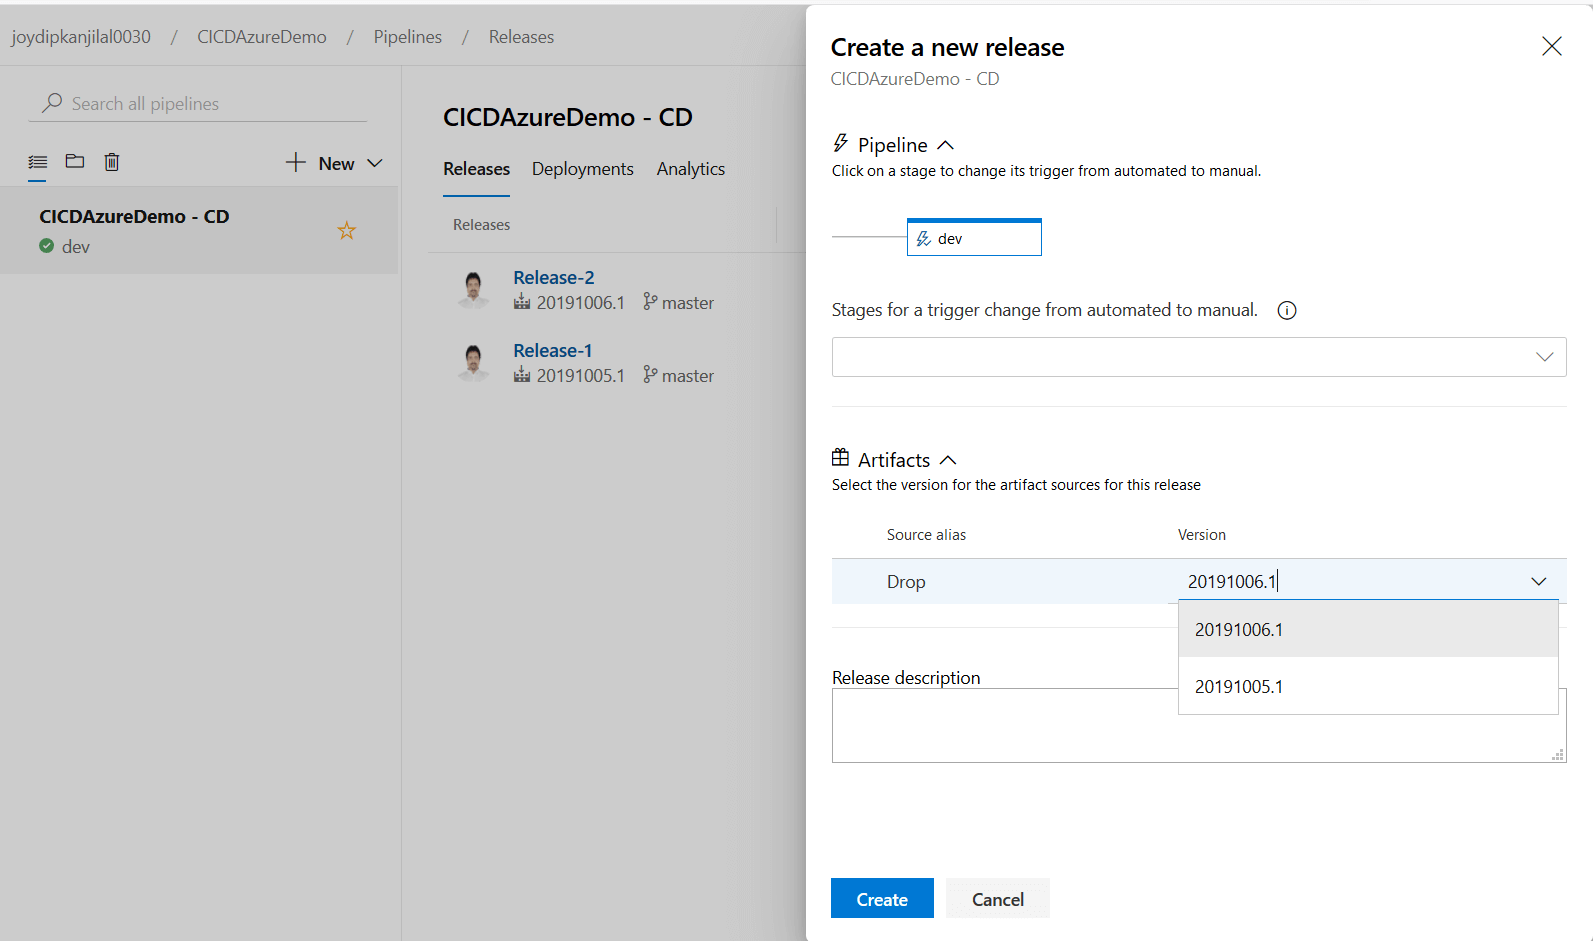Viewport: 1593px width, 941px height.
Task: Collapse the Artifacts section
Action: tap(948, 460)
